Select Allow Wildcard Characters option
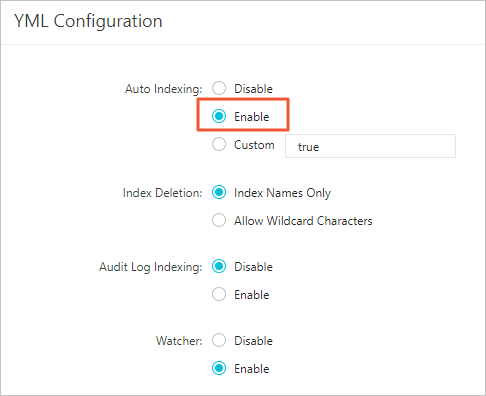486x396 pixels. pos(219,220)
